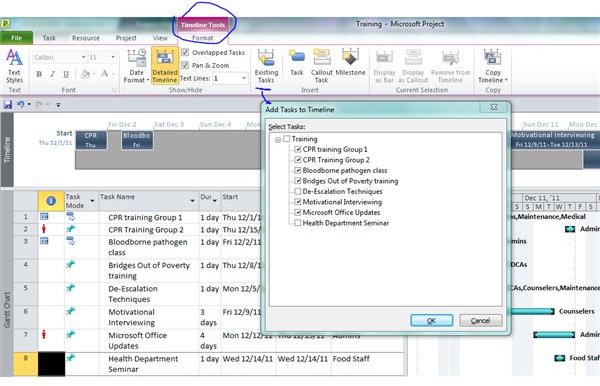Undo the last action
The width and height of the screenshot is (600, 386).
point(20,104)
